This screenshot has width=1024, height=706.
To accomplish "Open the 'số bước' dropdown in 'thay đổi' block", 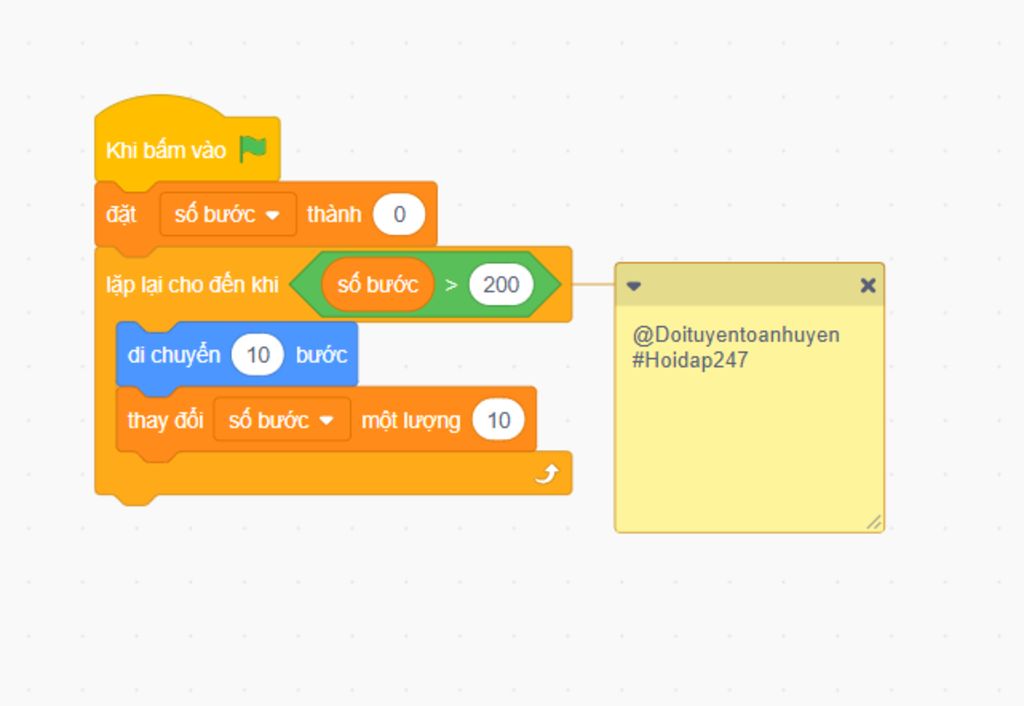I will 282,420.
